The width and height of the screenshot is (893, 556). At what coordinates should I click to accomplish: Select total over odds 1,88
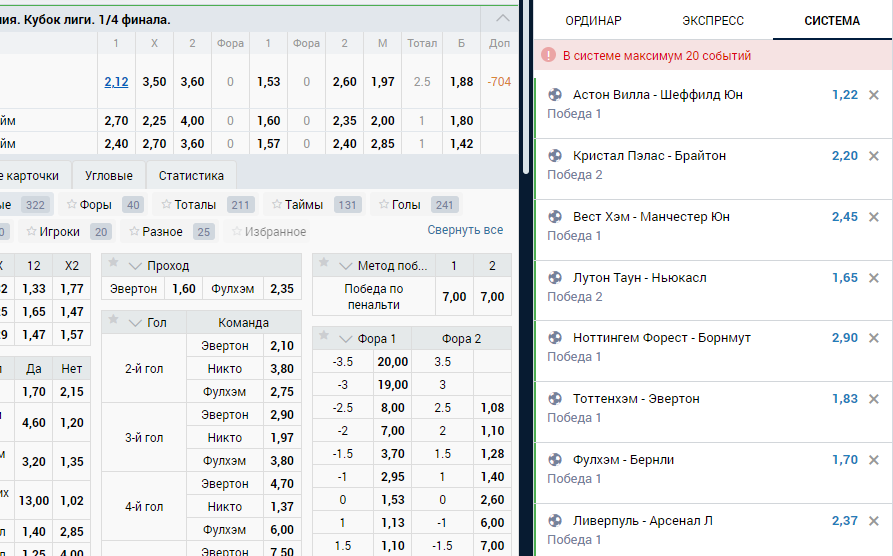point(461,81)
